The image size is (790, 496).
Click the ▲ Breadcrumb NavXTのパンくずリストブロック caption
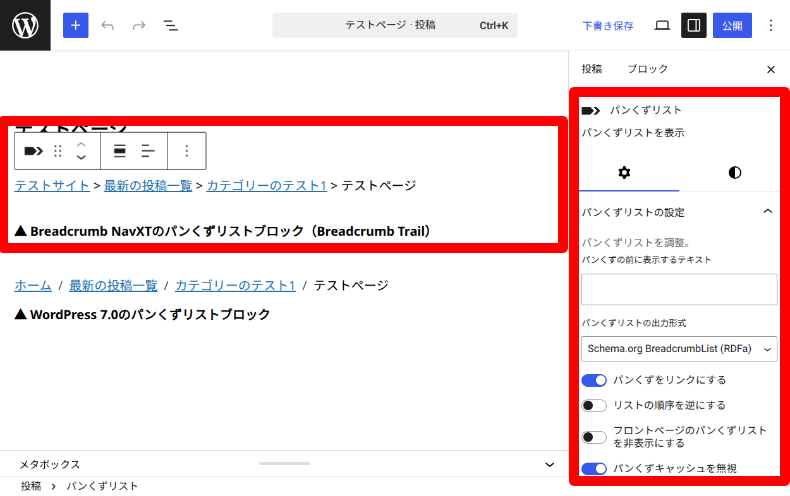pos(223,231)
